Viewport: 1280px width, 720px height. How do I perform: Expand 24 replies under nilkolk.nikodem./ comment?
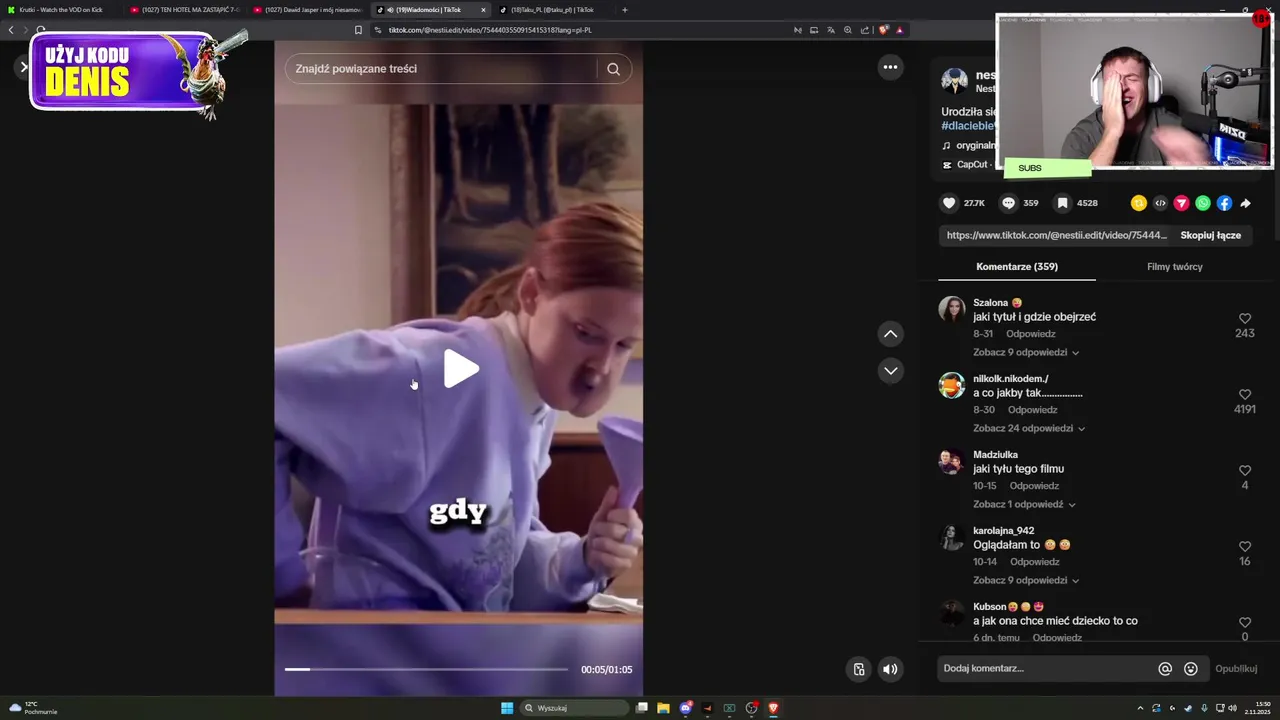pyautogui.click(x=1029, y=428)
